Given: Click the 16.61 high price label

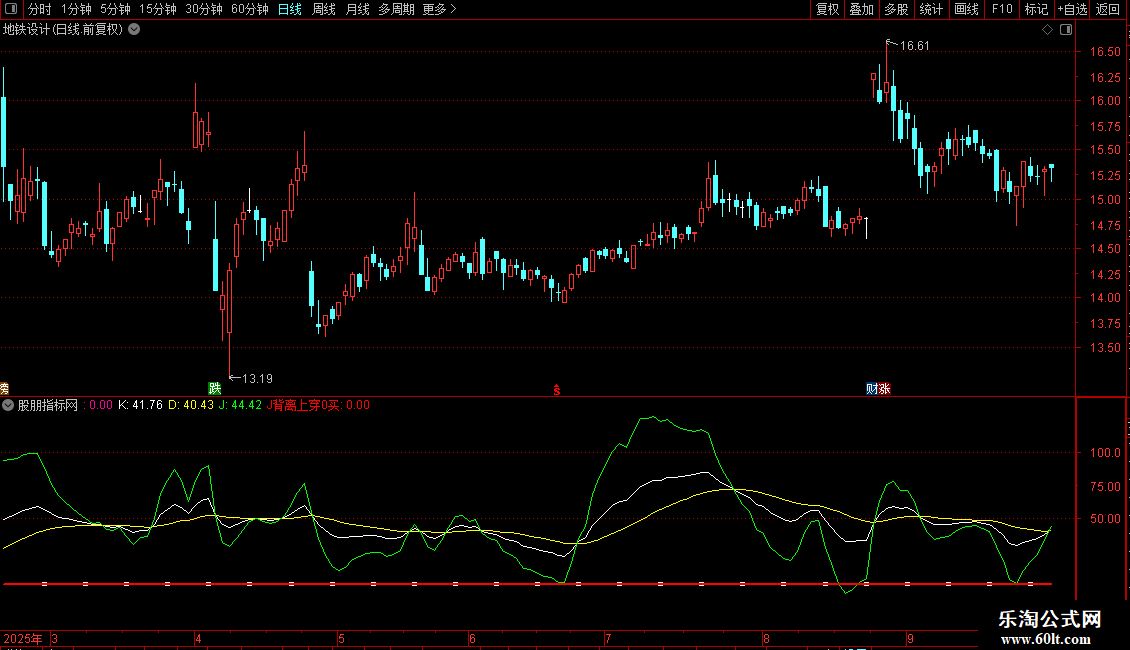Looking at the screenshot, I should tap(914, 46).
